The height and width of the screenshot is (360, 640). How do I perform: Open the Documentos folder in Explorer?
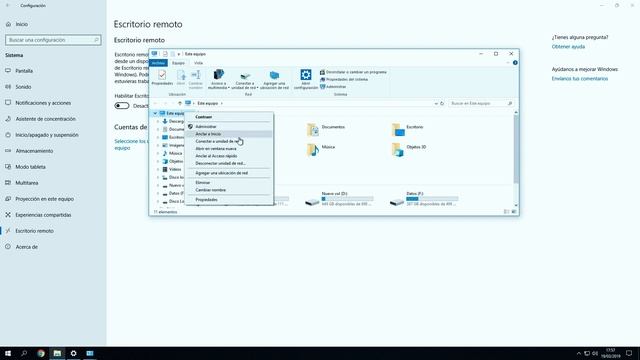click(x=326, y=129)
